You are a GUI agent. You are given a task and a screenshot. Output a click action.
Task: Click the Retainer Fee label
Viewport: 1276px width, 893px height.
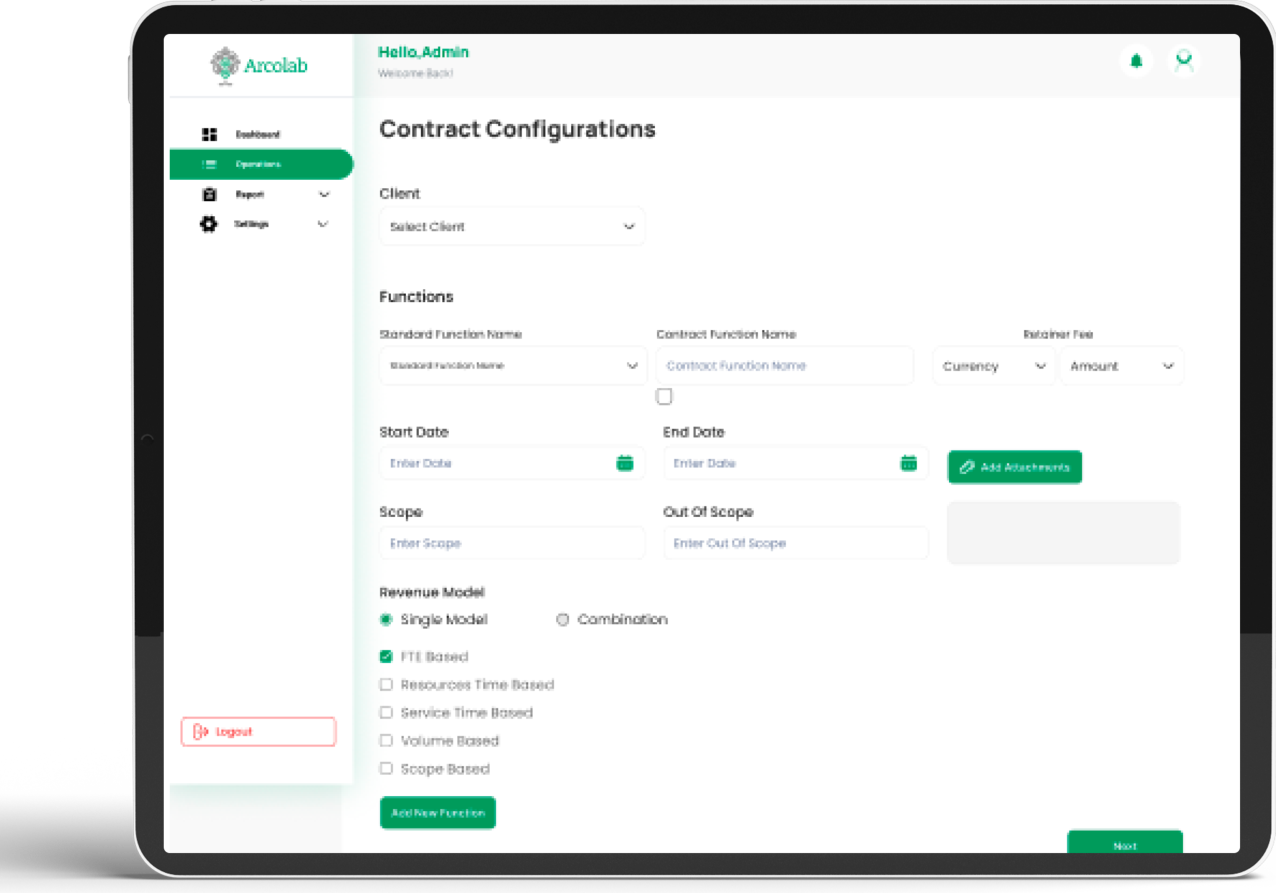click(x=1058, y=334)
